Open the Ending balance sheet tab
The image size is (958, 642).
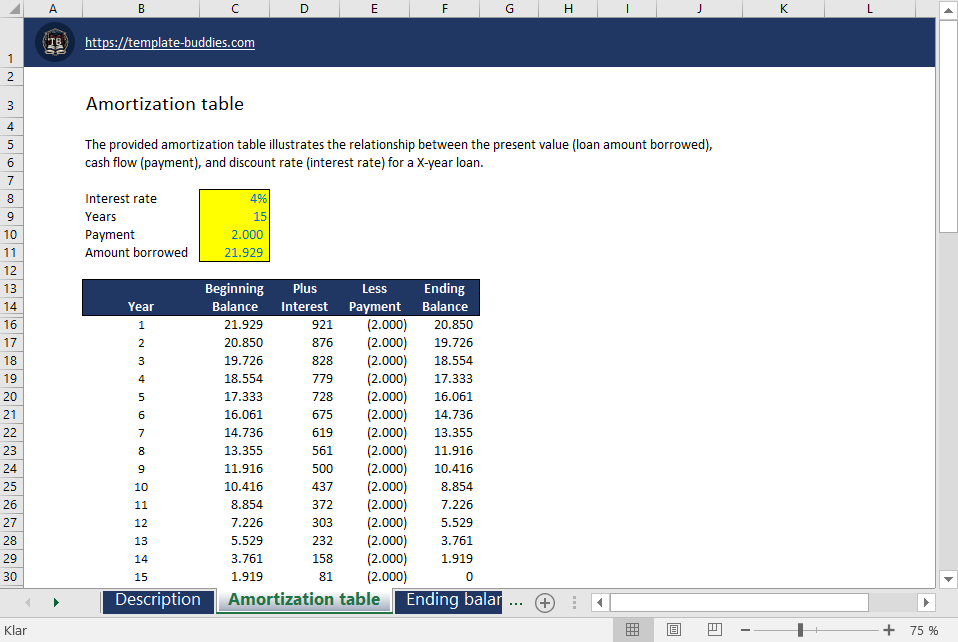[x=449, y=601]
